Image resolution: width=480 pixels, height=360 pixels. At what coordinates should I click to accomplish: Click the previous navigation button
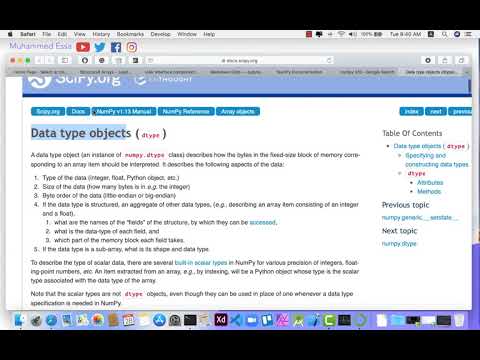pos(460,111)
